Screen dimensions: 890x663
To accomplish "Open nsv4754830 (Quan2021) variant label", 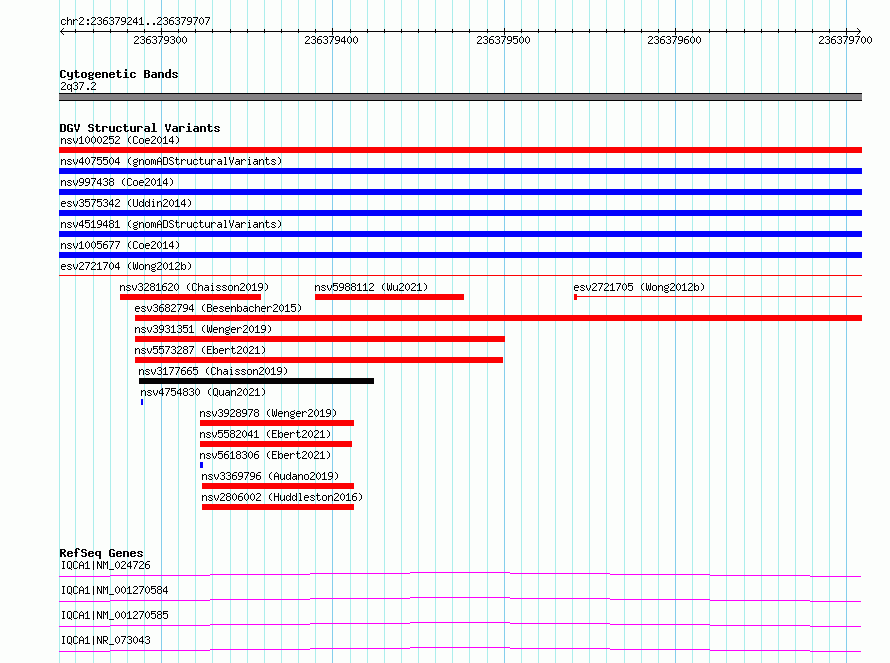I will pos(203,392).
